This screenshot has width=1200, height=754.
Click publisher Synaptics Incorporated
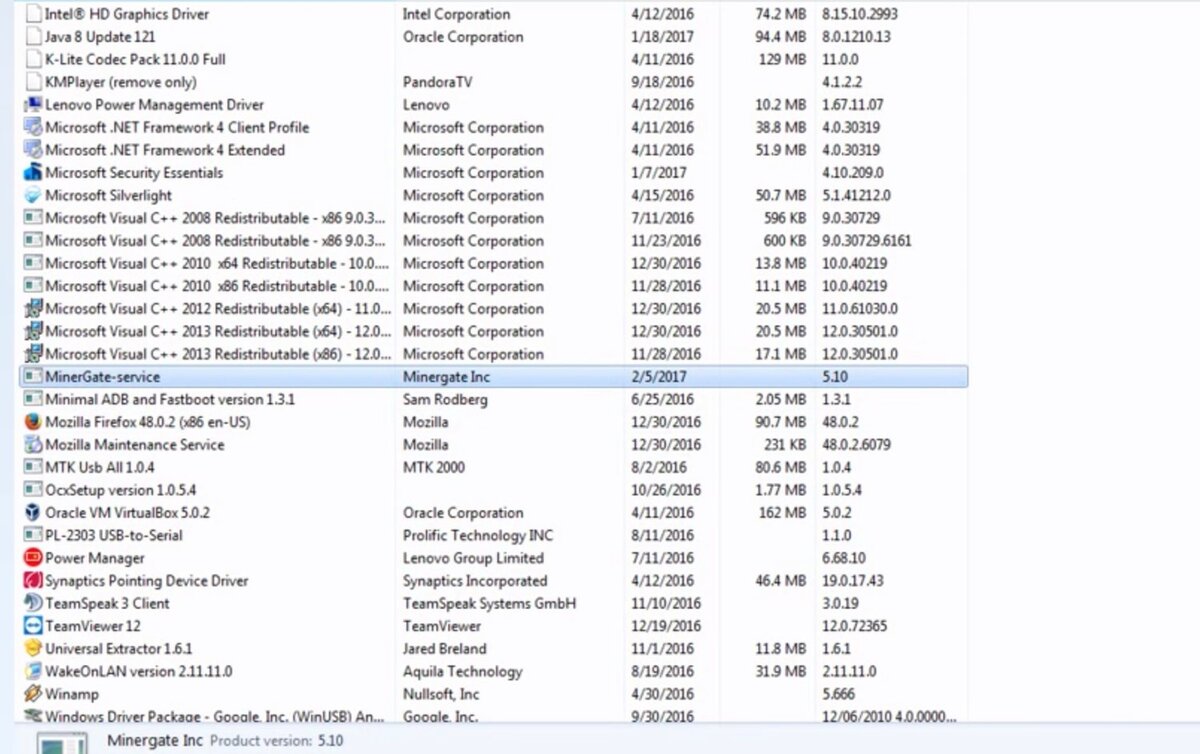tap(475, 581)
